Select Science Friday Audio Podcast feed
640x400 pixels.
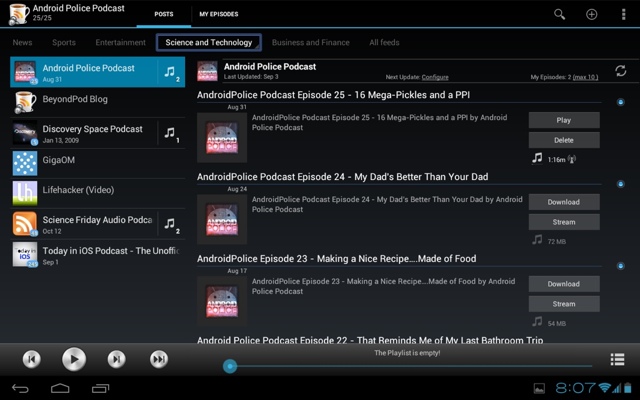pyautogui.click(x=98, y=224)
